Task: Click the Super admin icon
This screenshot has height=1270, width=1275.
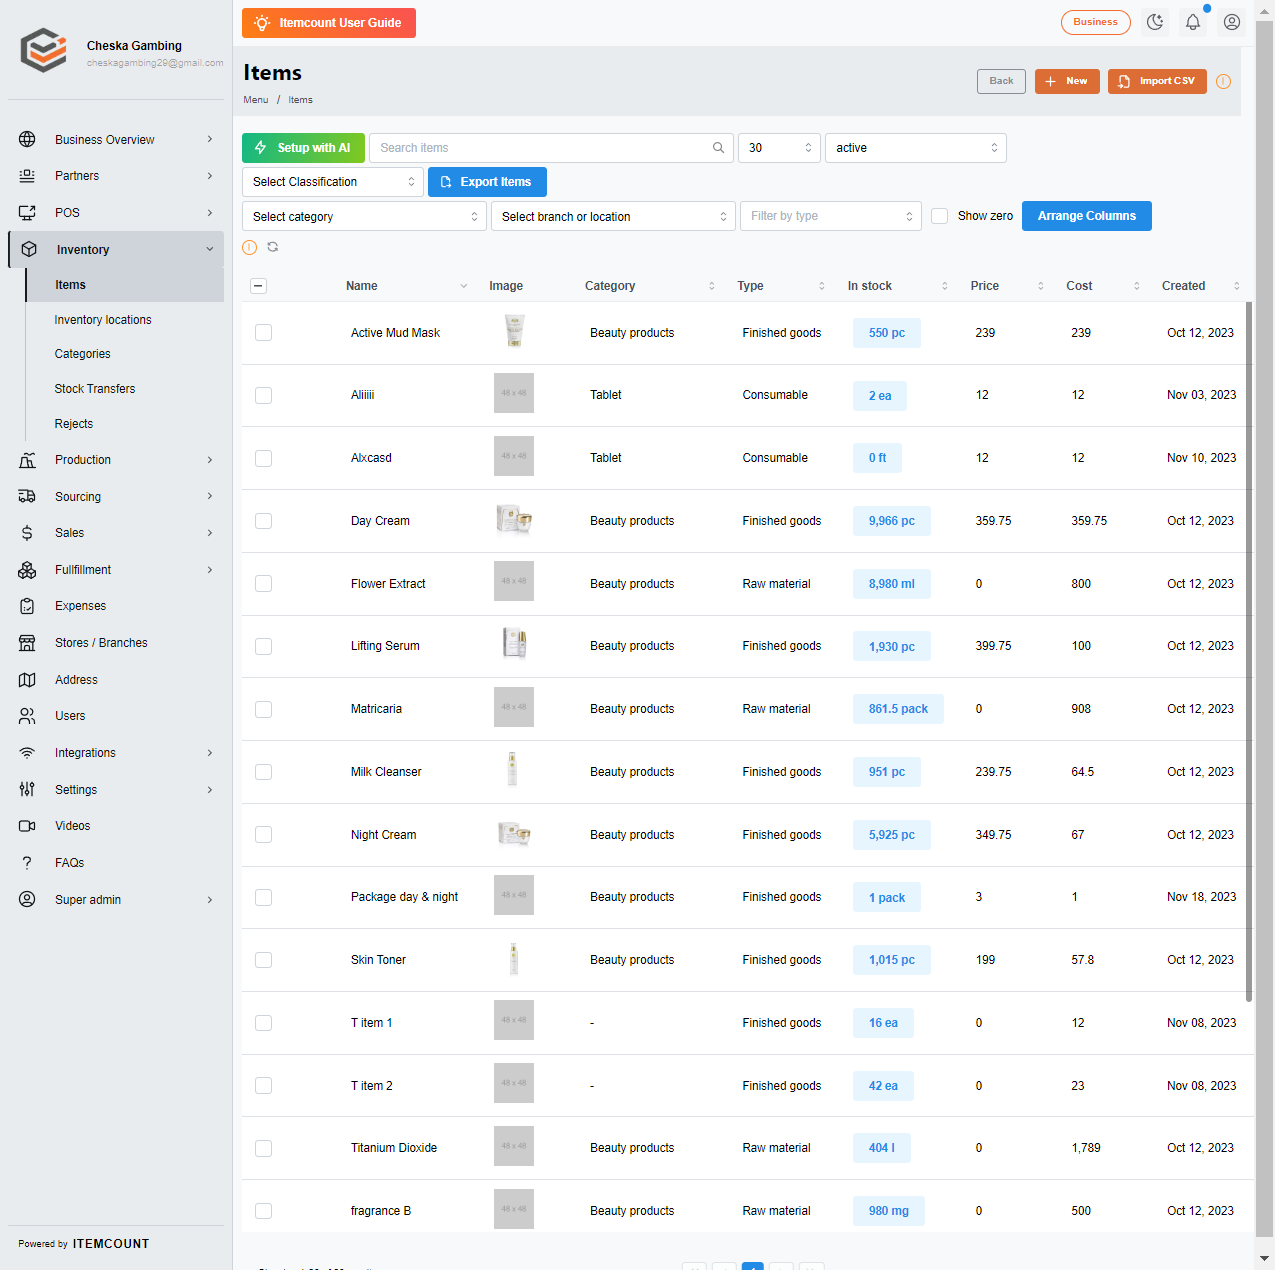Action: (27, 899)
